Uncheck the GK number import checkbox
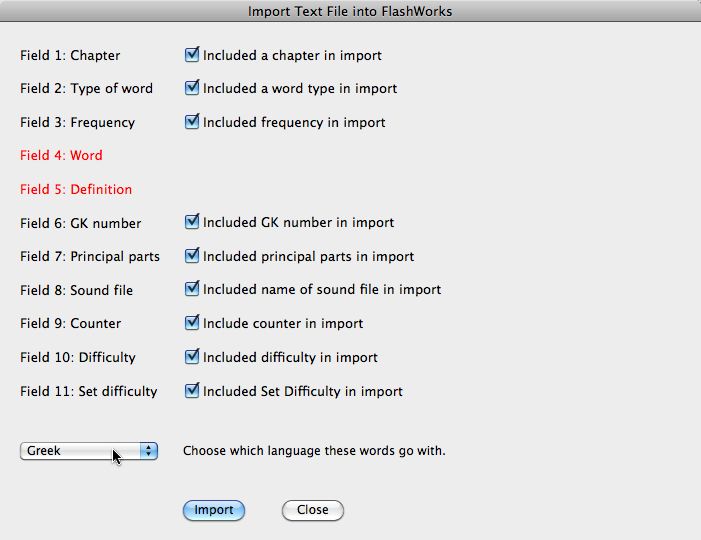Viewport: 701px width, 540px height. coord(192,222)
